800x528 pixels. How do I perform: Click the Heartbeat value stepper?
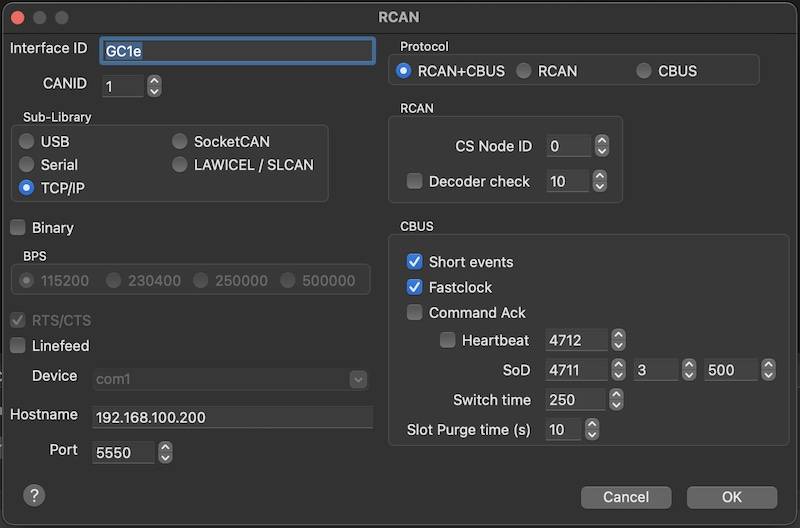tap(618, 340)
